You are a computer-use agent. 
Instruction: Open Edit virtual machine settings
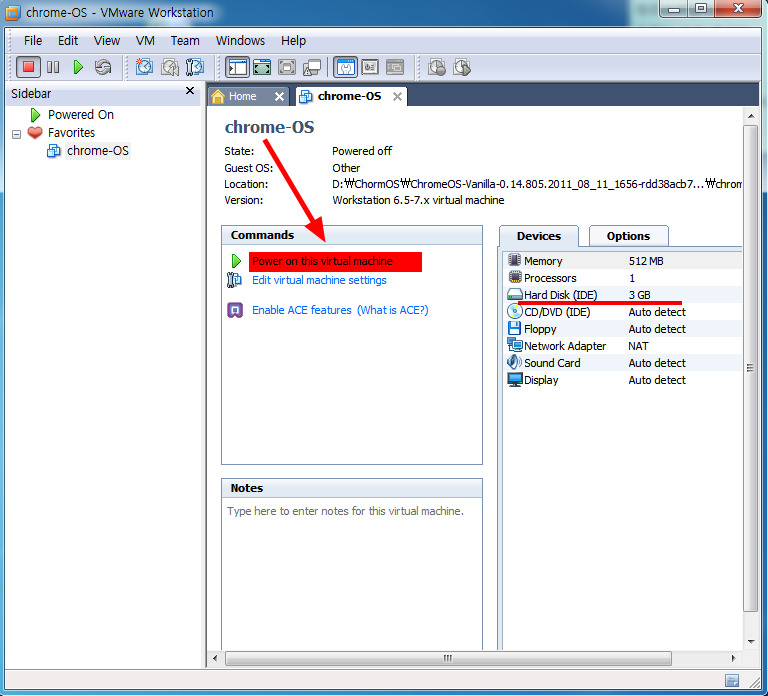pos(319,280)
